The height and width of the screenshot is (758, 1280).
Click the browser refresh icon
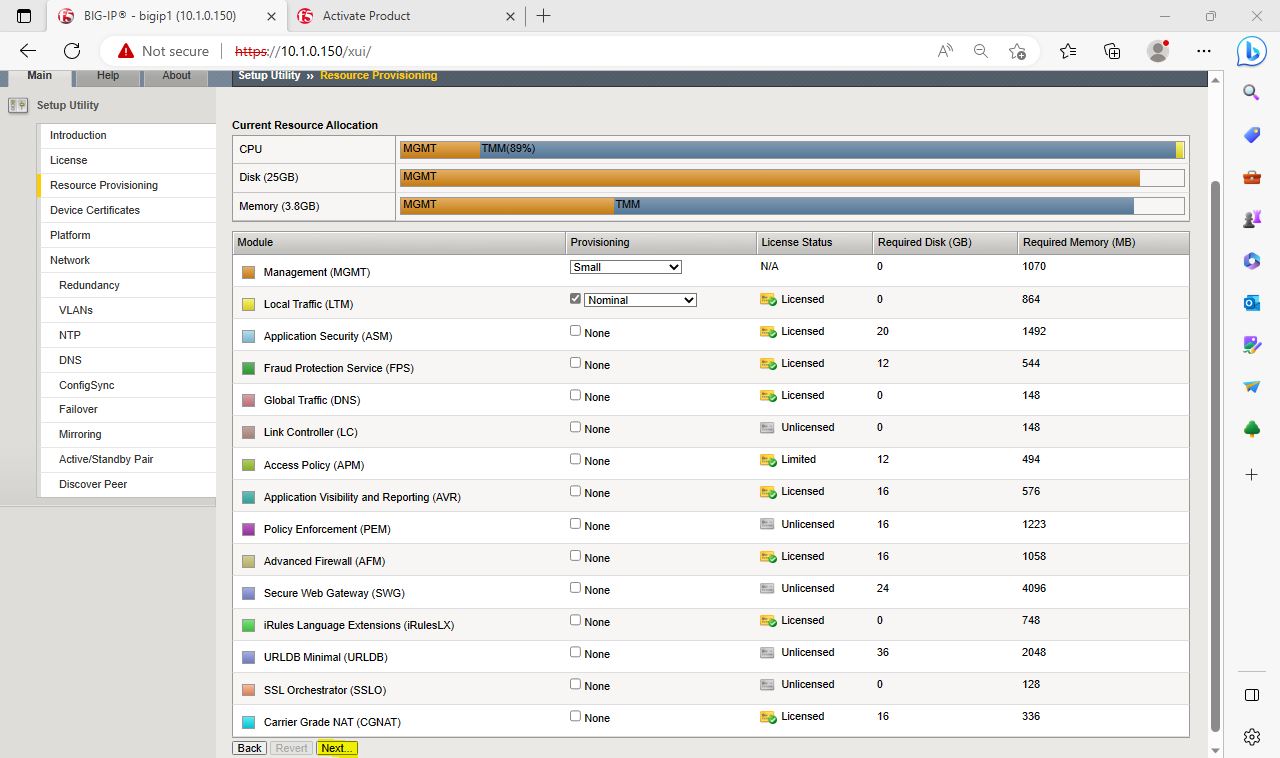[x=72, y=51]
